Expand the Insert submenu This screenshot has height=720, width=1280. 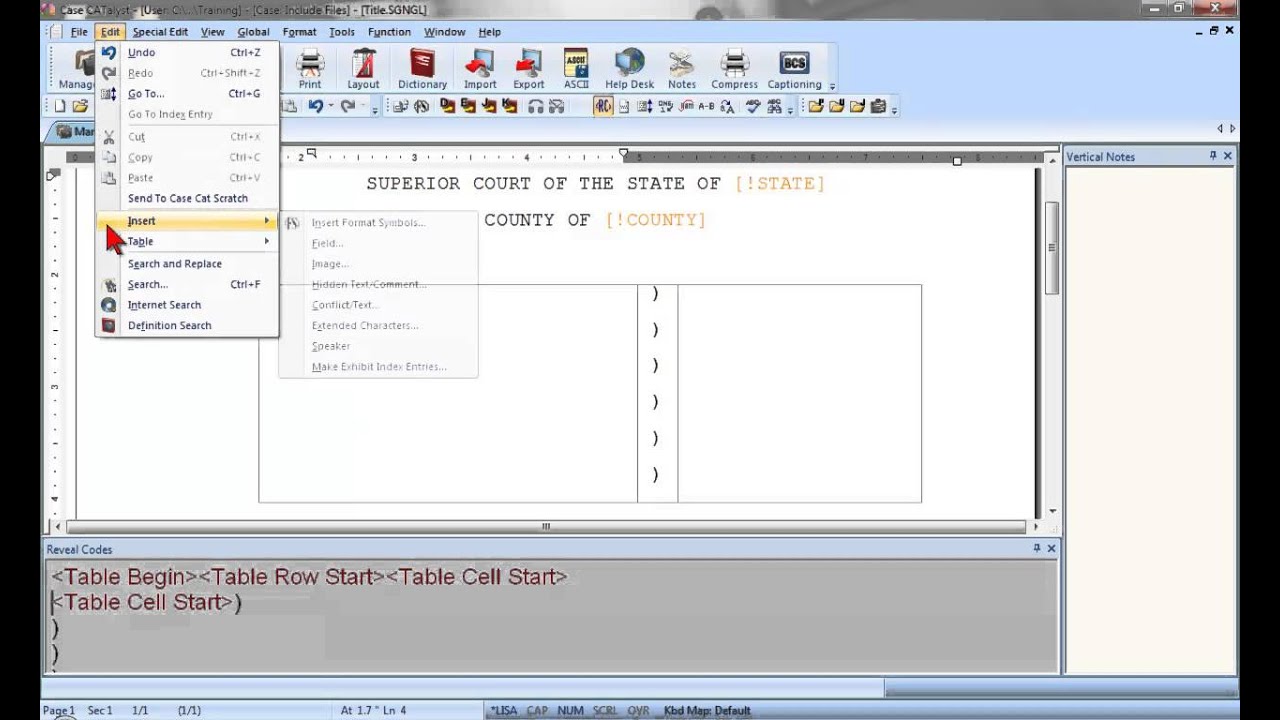click(x=187, y=221)
